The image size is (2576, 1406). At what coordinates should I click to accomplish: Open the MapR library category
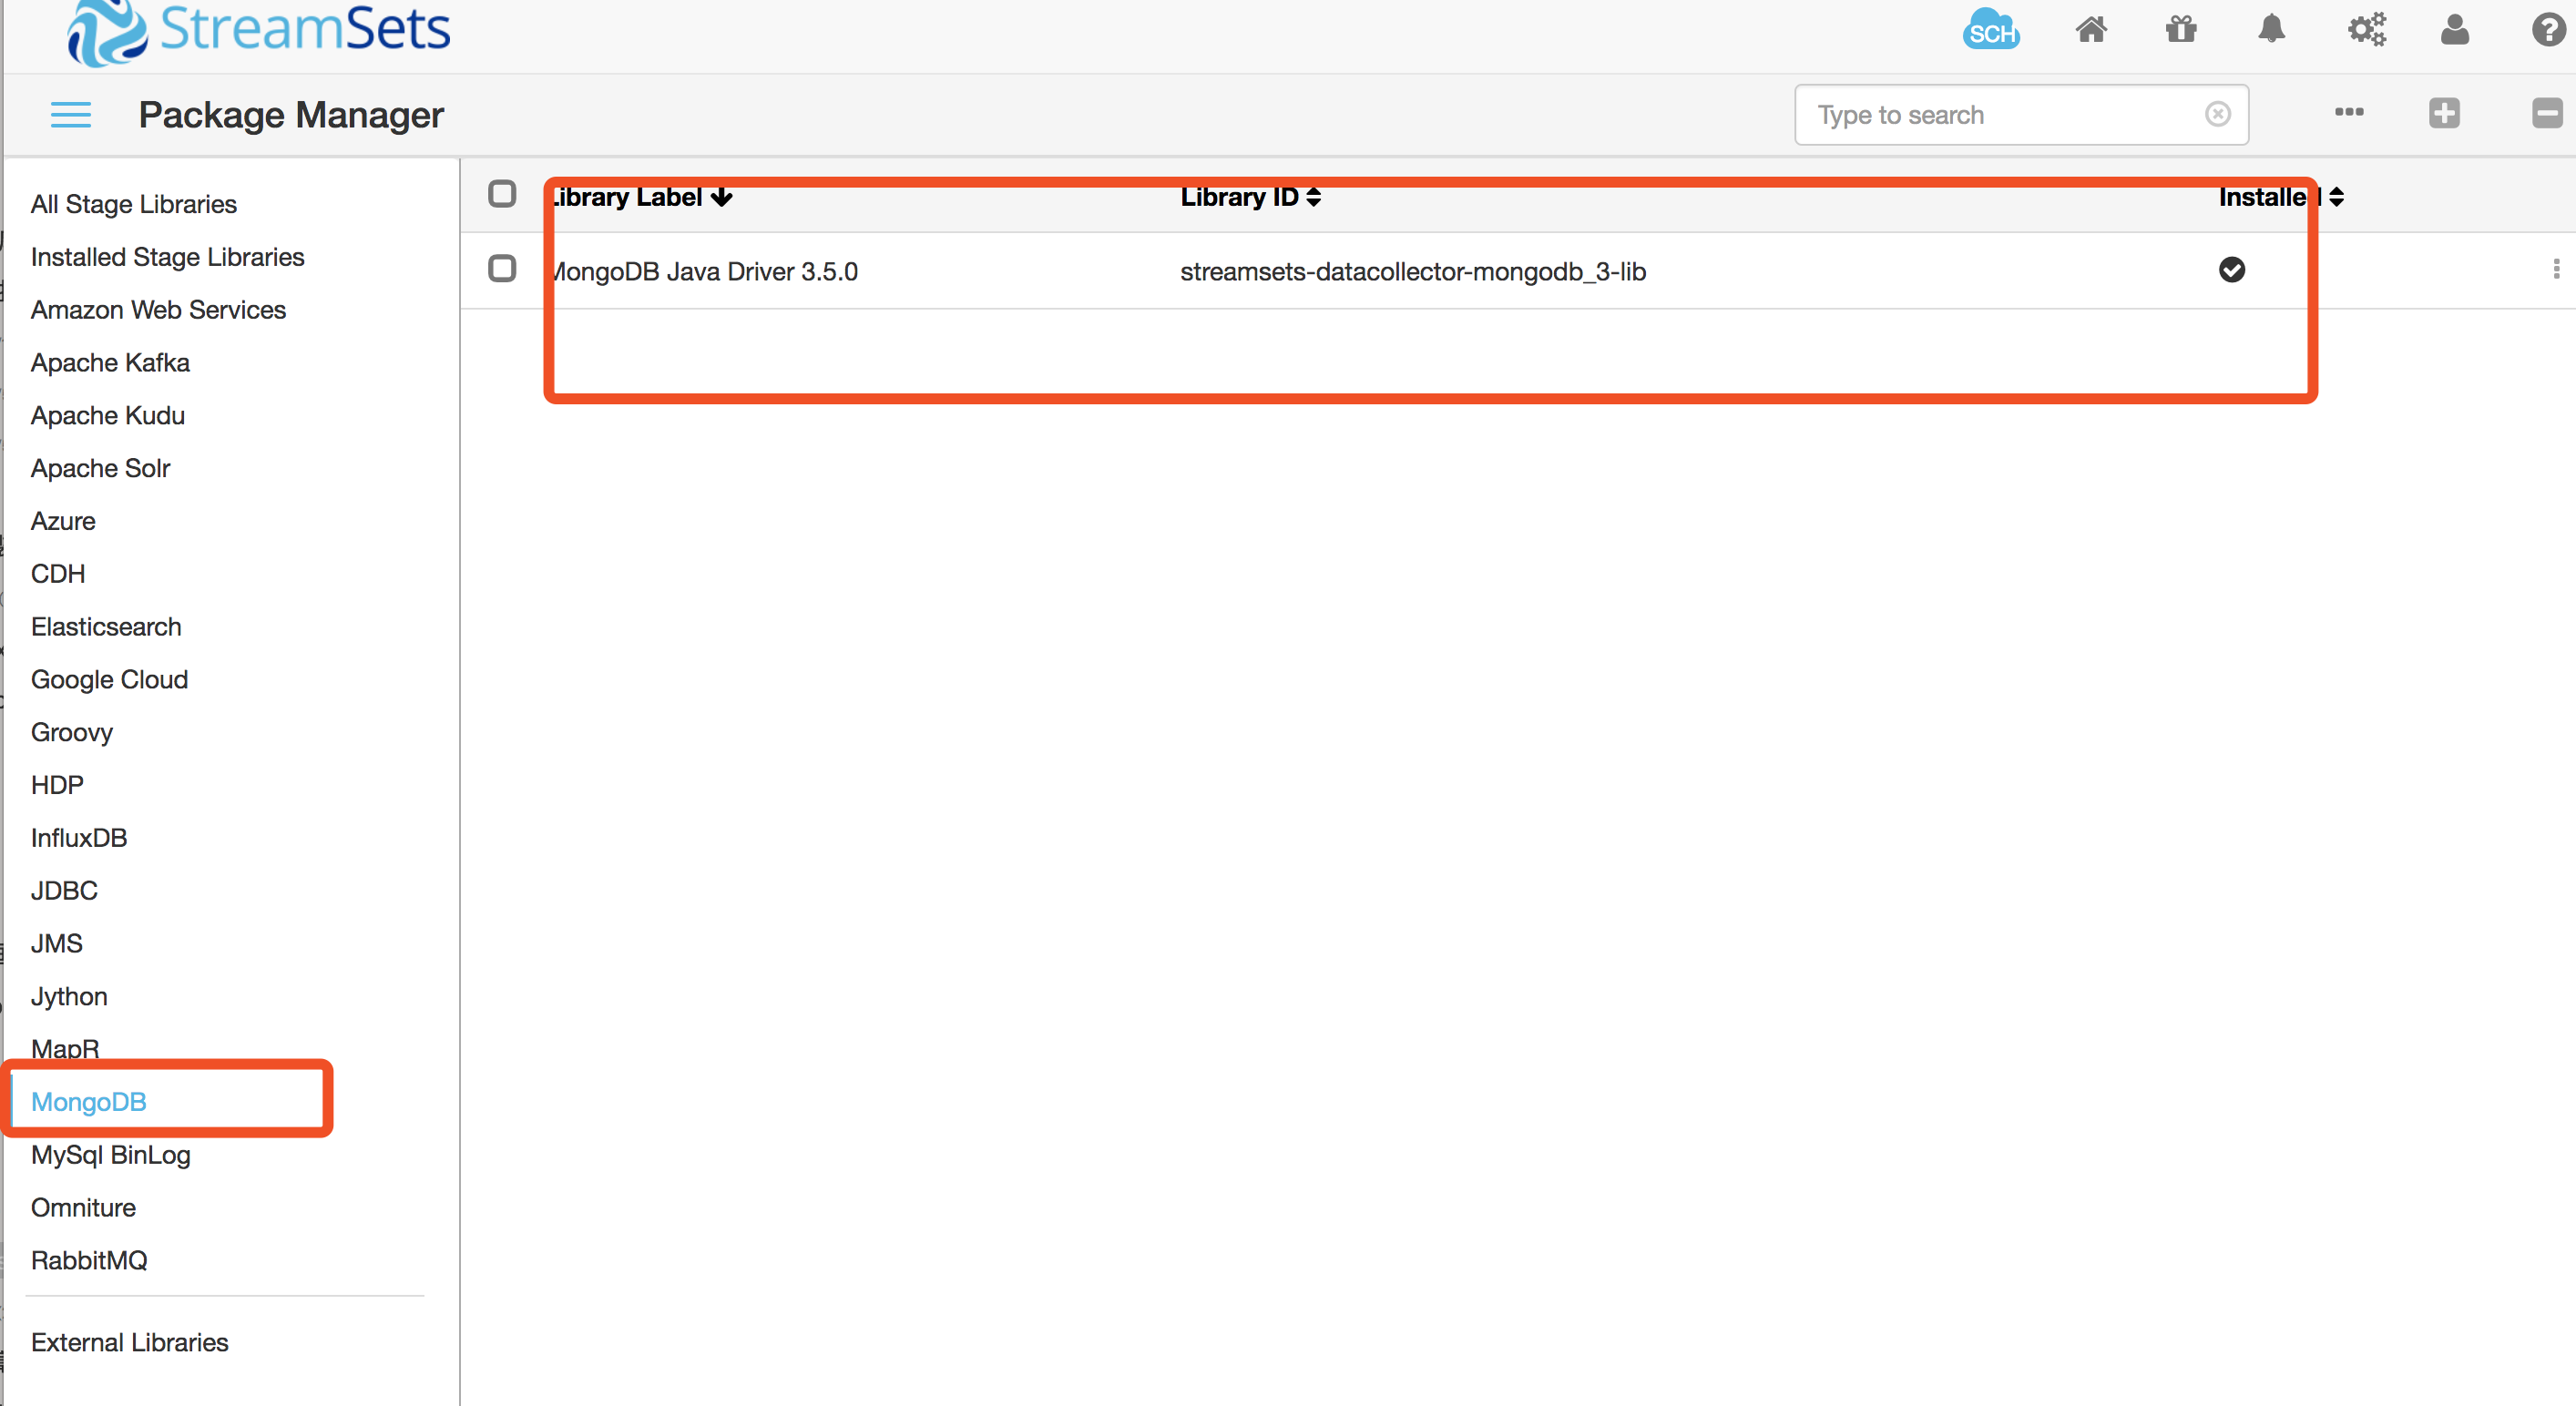(x=65, y=1048)
